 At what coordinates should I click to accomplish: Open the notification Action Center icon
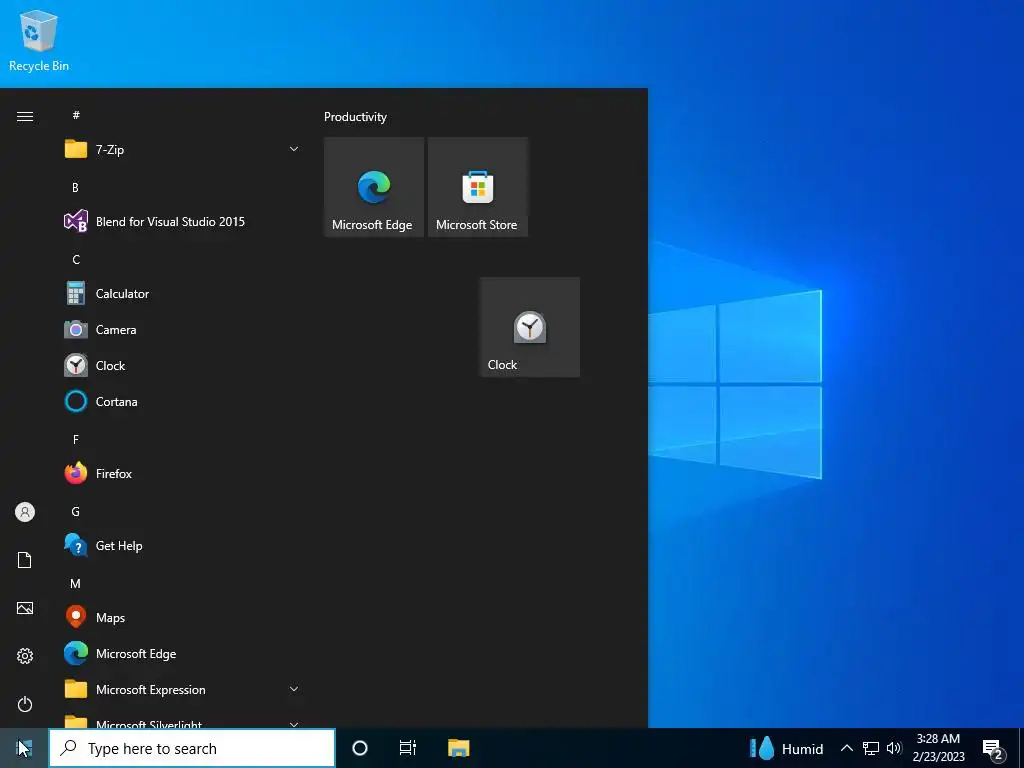tap(993, 750)
